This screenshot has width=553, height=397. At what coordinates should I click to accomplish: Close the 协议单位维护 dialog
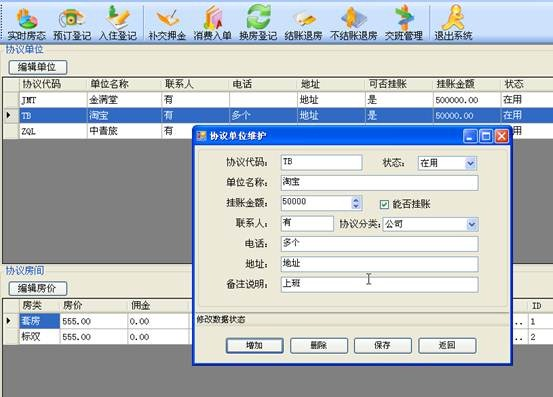tap(502, 136)
